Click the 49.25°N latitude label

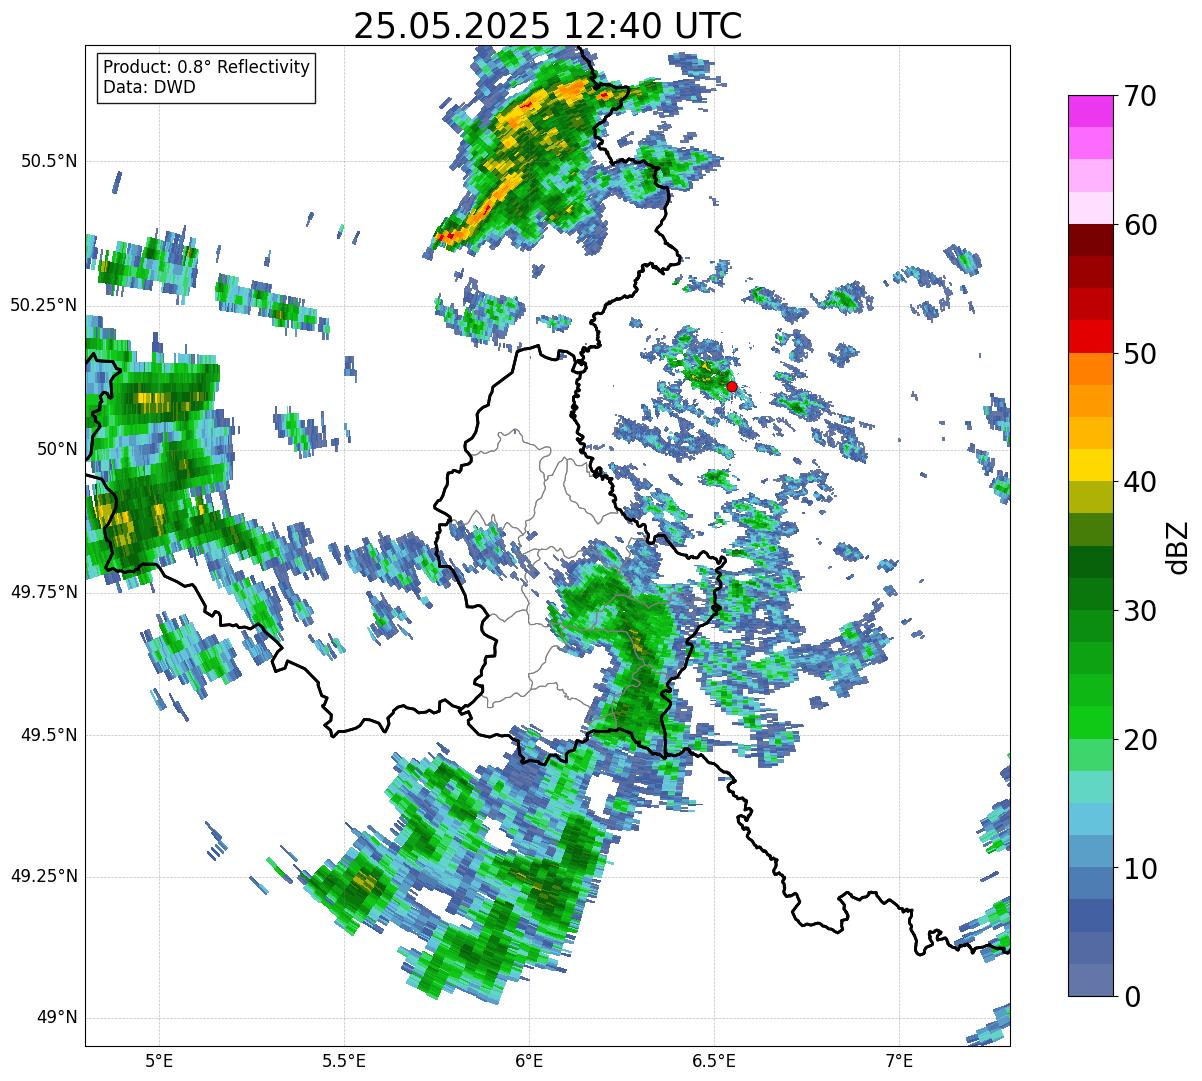(x=44, y=877)
